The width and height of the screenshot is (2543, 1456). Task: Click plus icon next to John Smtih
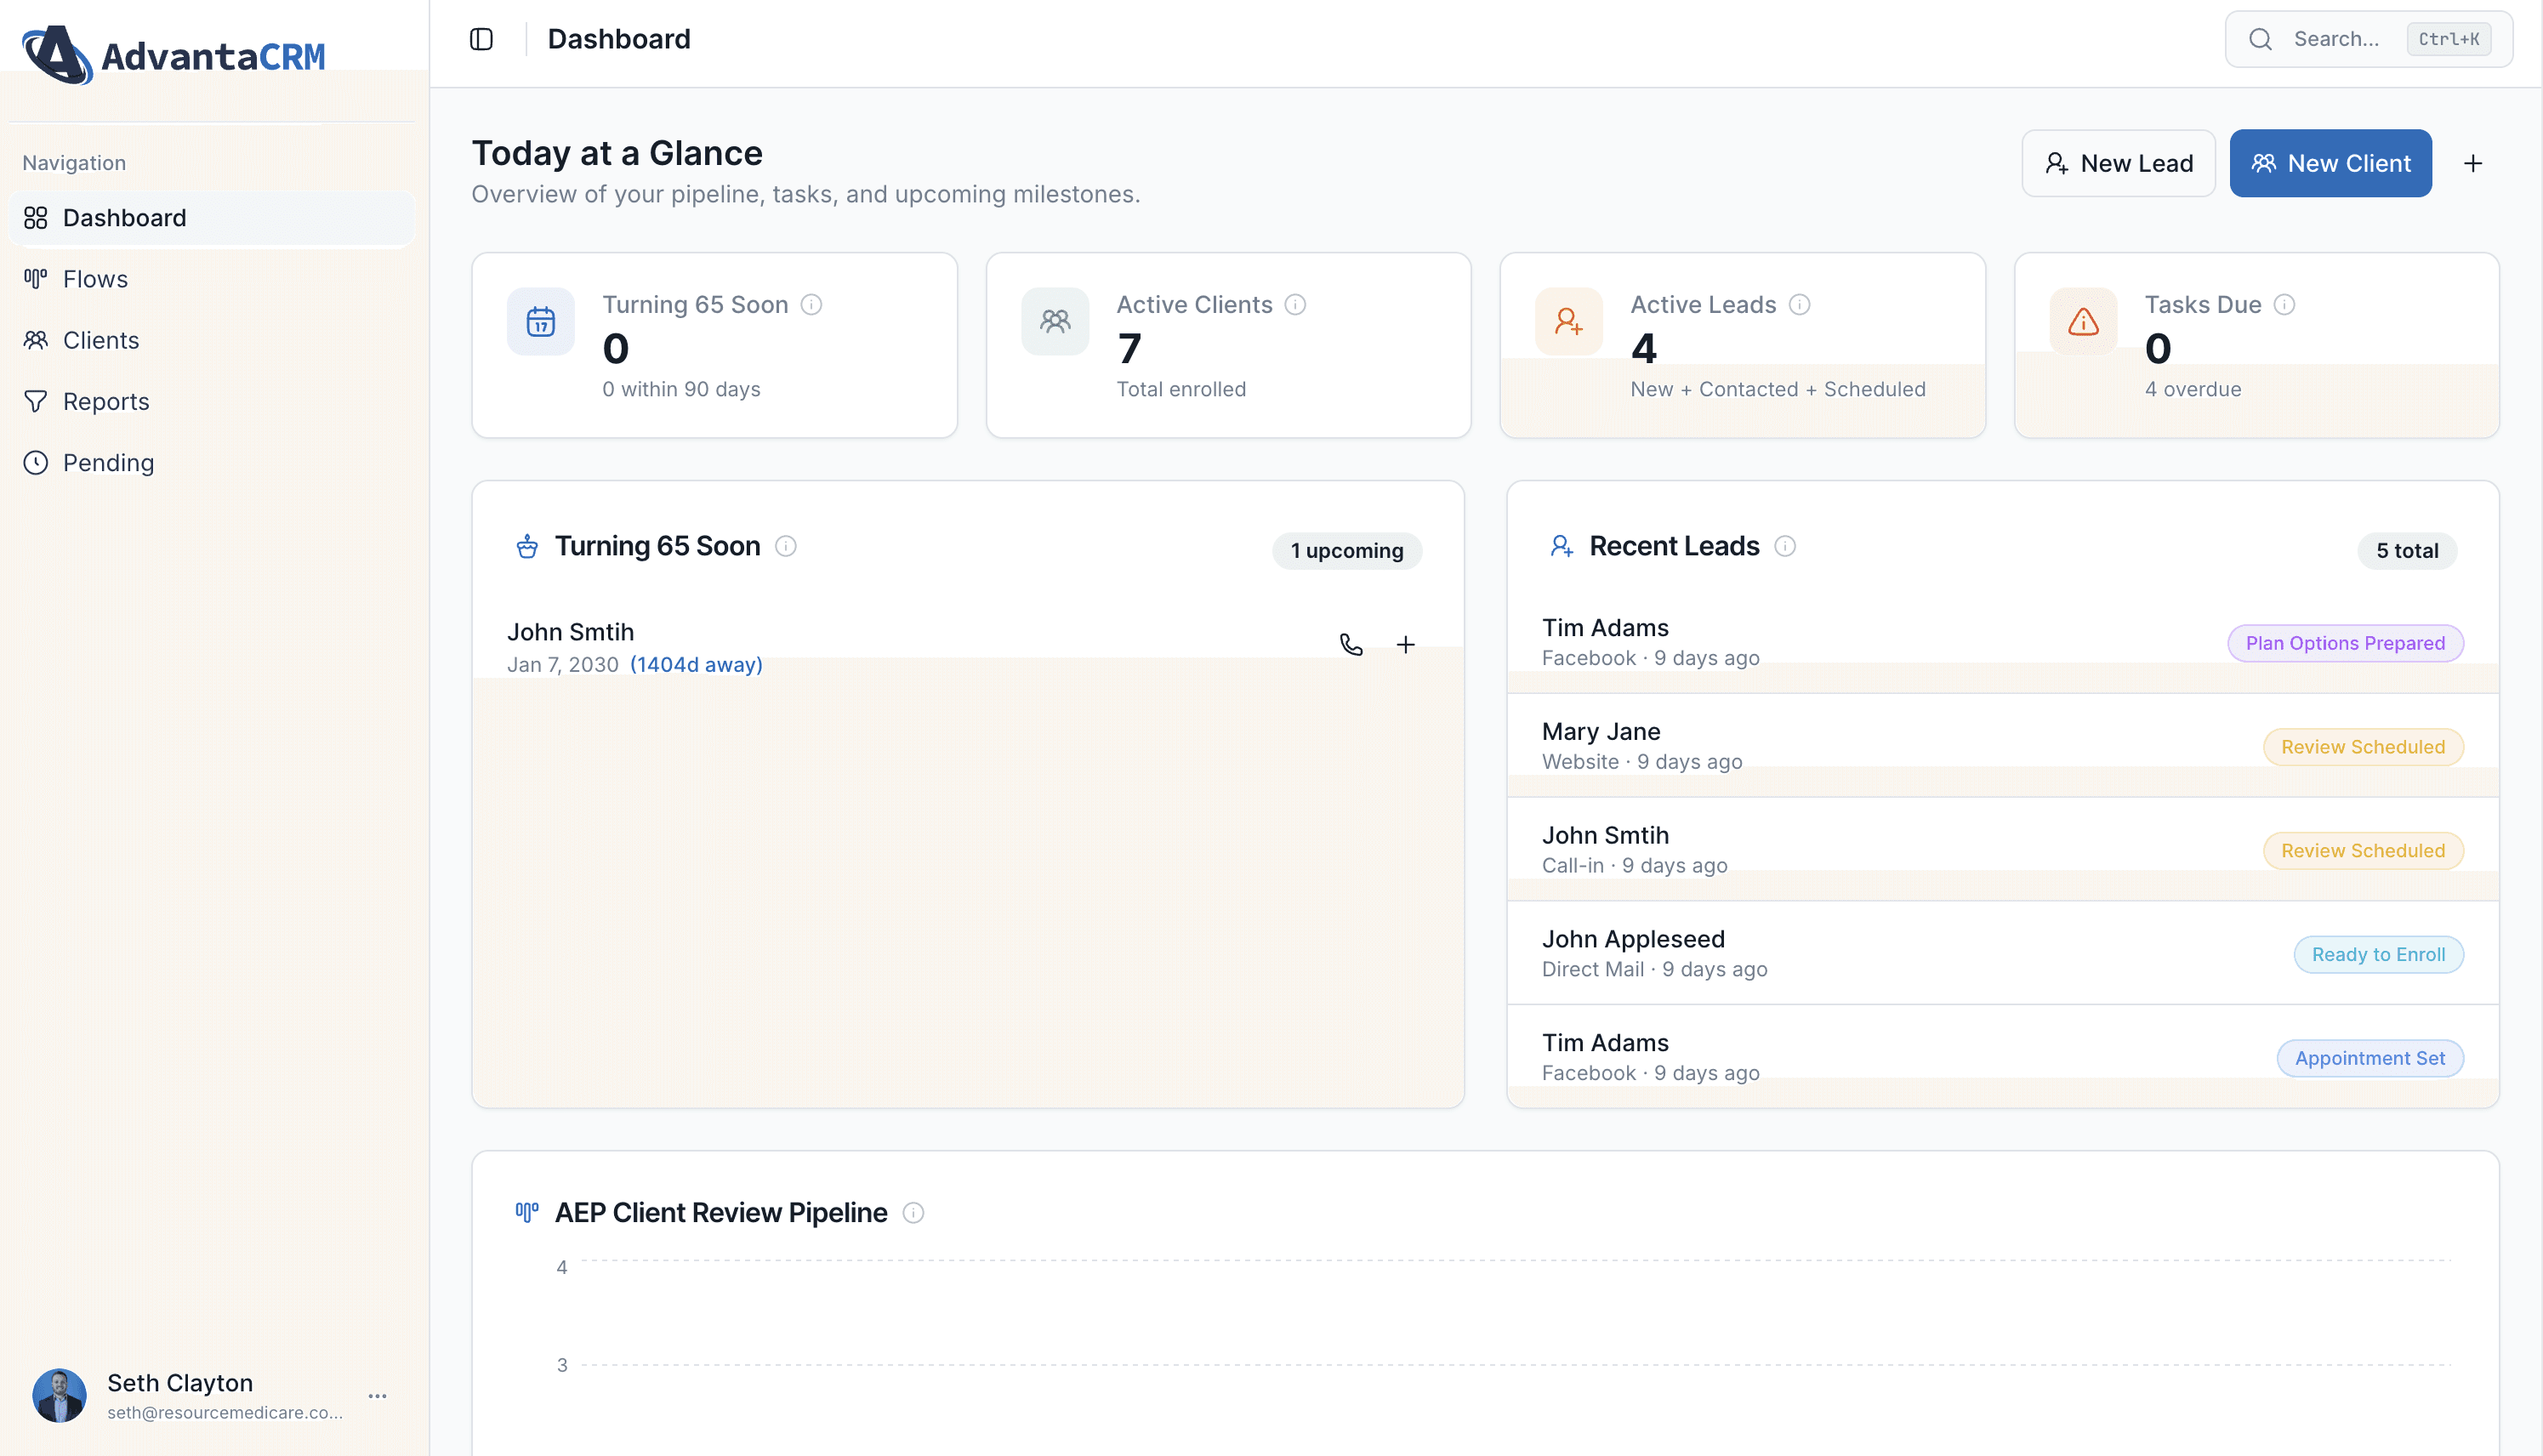coord(1405,645)
